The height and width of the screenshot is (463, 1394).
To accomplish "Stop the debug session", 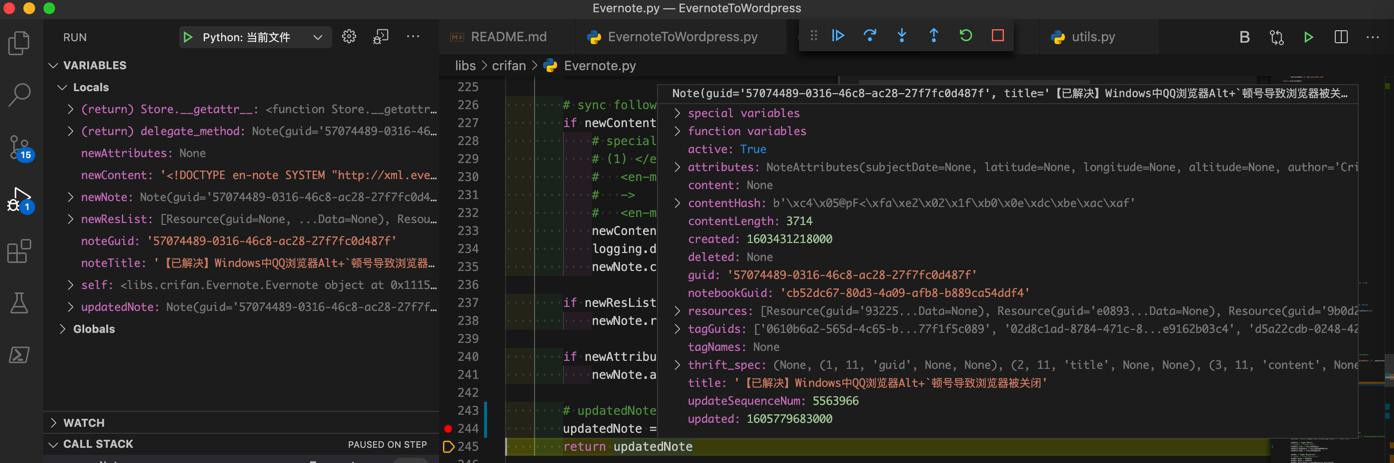I will pyautogui.click(x=998, y=36).
